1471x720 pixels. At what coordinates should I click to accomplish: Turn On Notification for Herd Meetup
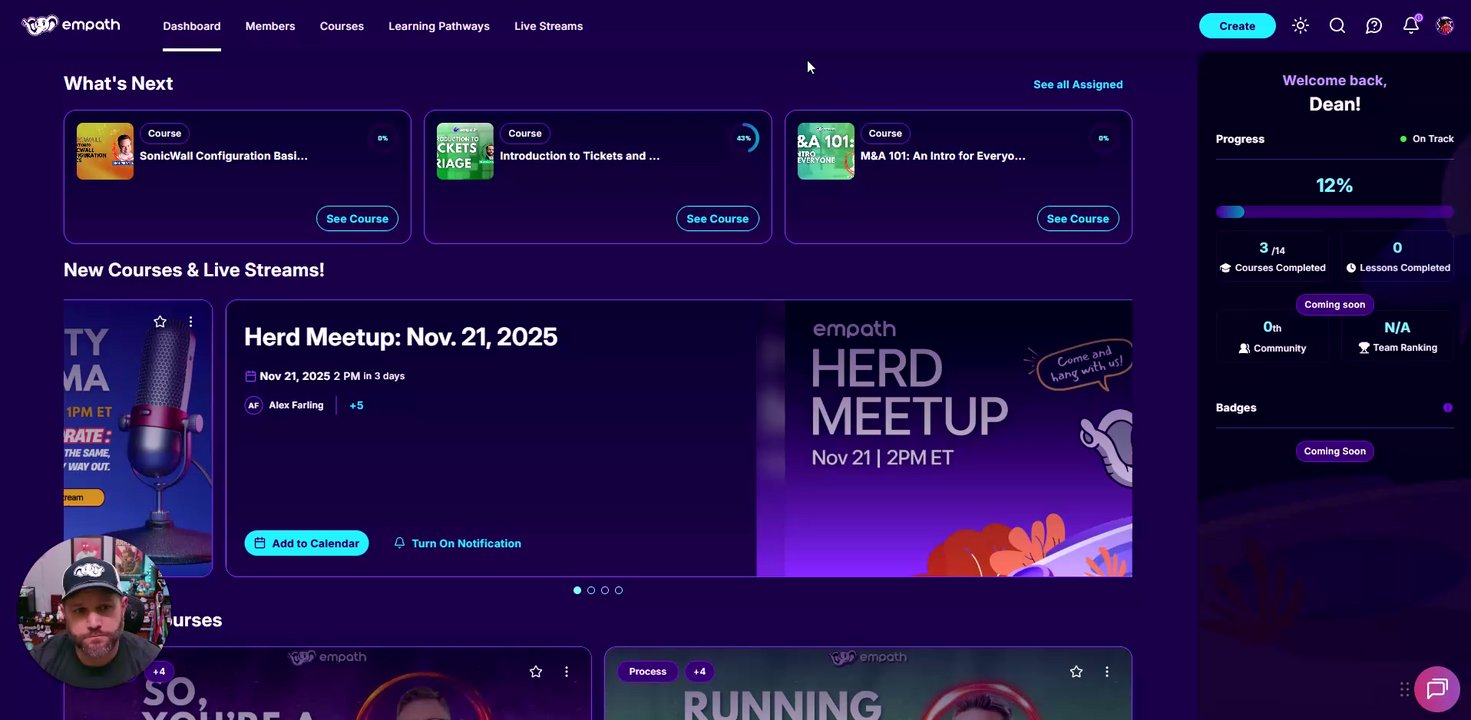(x=458, y=543)
